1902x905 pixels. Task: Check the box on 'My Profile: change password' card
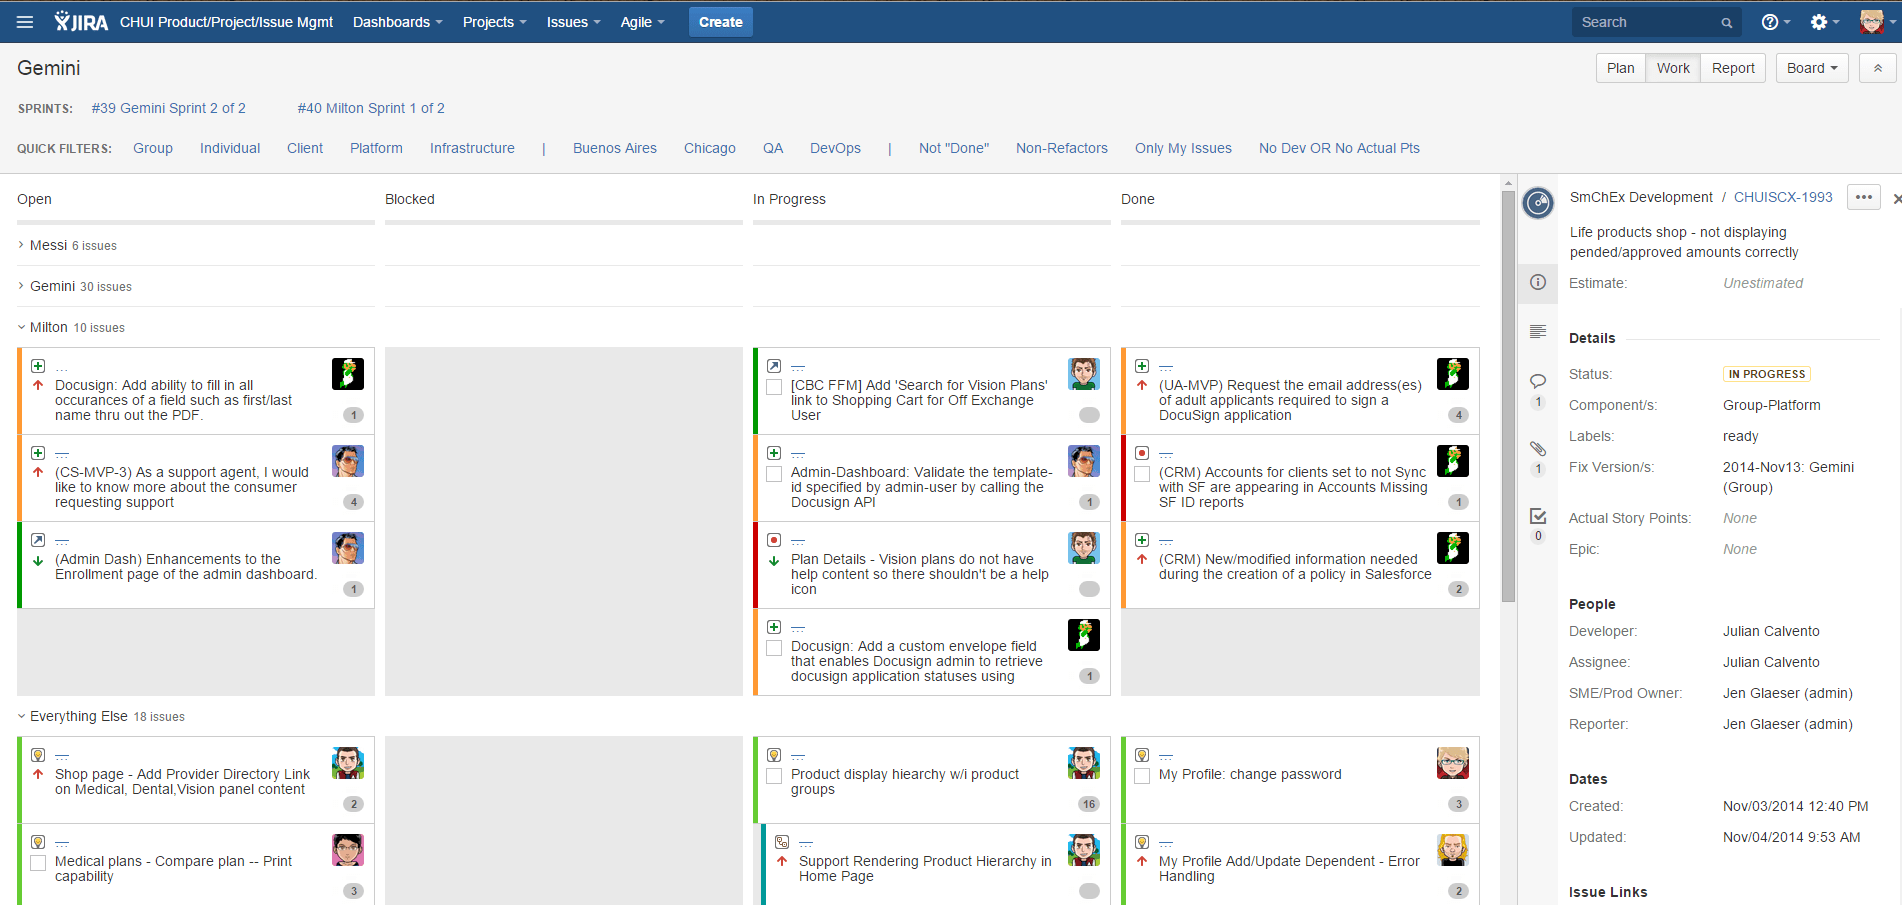1141,774
